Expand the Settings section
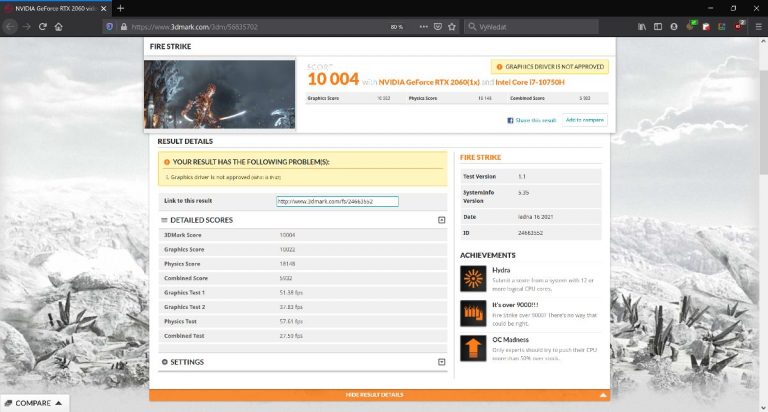This screenshot has width=768, height=412. click(x=441, y=362)
